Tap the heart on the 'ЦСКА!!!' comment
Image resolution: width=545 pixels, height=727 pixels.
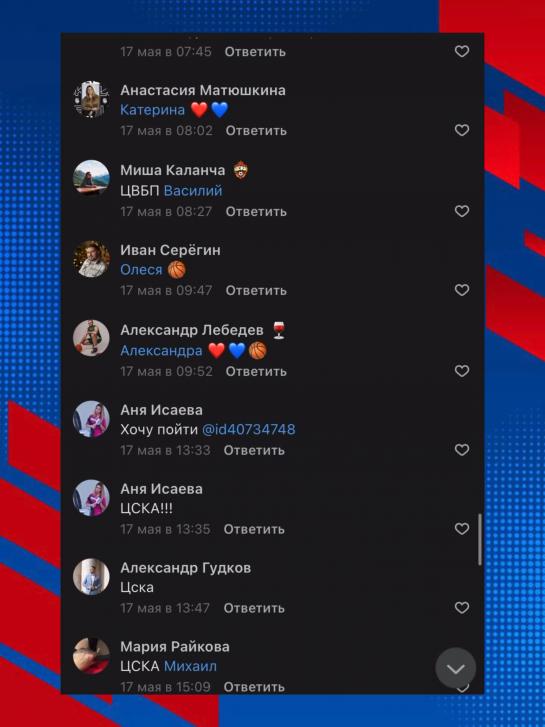tap(462, 529)
